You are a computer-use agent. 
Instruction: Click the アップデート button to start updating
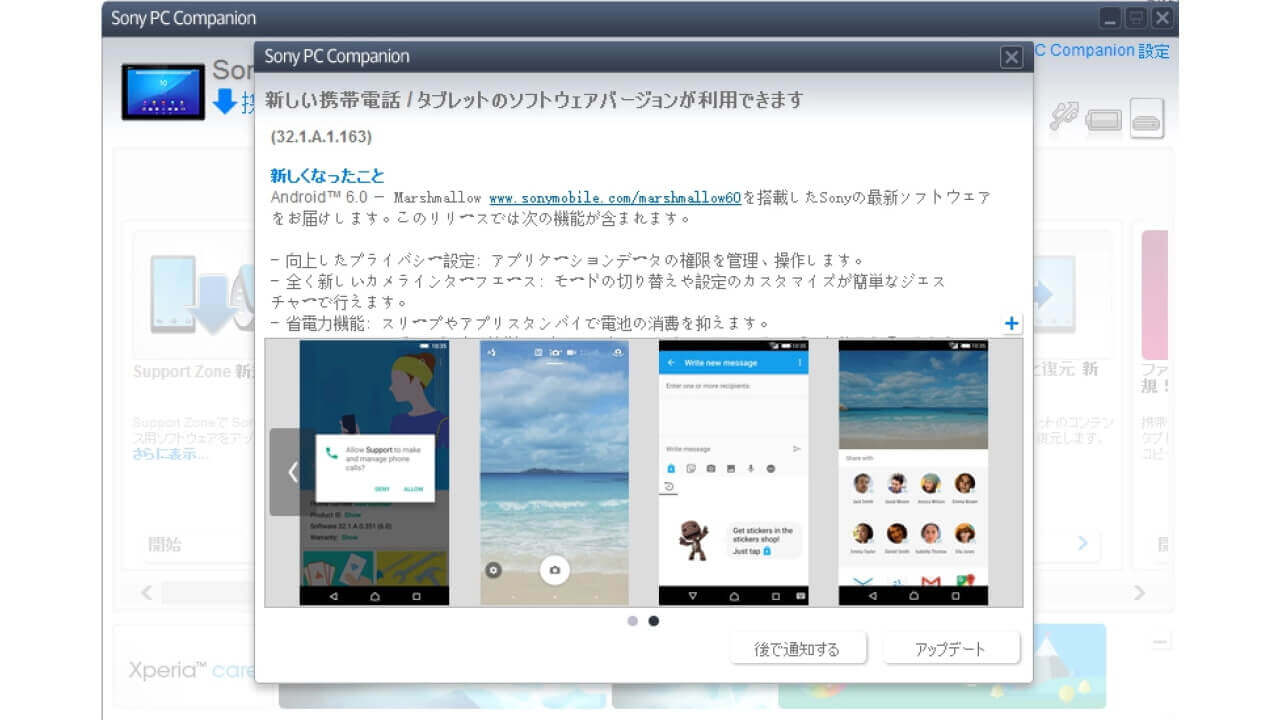(x=950, y=648)
